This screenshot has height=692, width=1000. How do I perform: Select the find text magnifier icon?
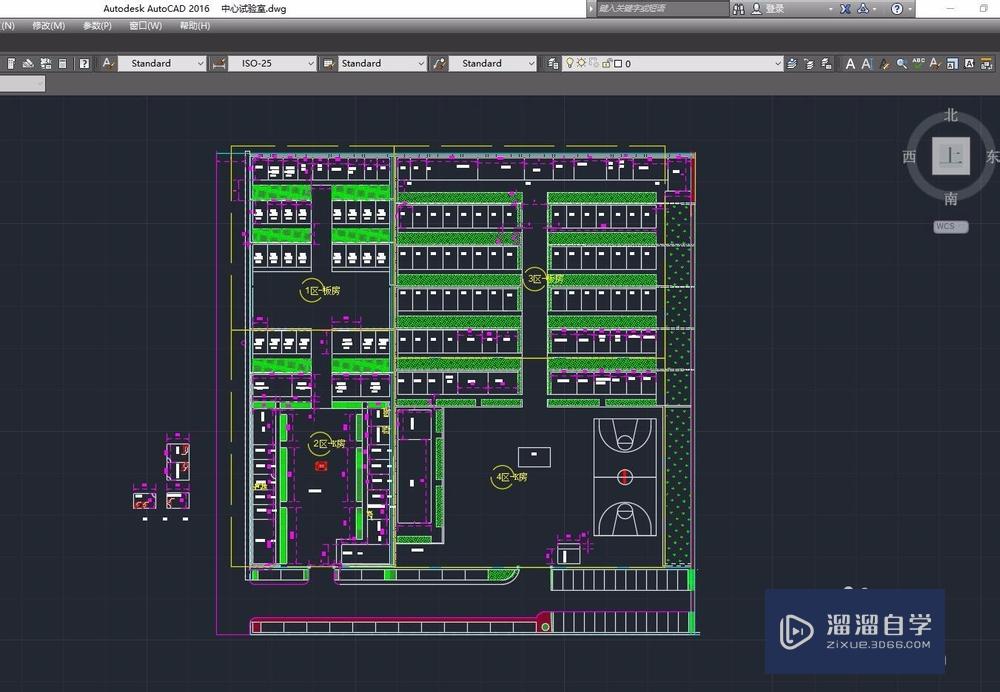tap(902, 63)
